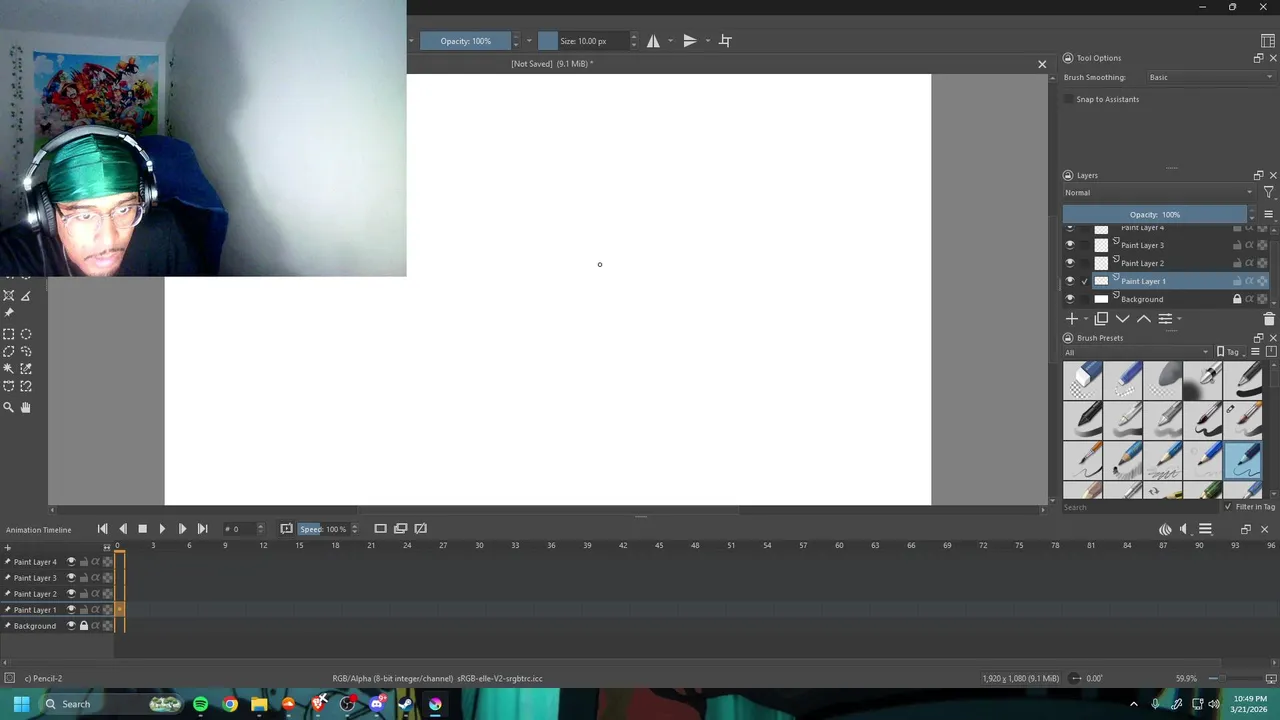Select the Zoom magnifier tool
Screen dimensions: 1280x720
tap(9, 407)
